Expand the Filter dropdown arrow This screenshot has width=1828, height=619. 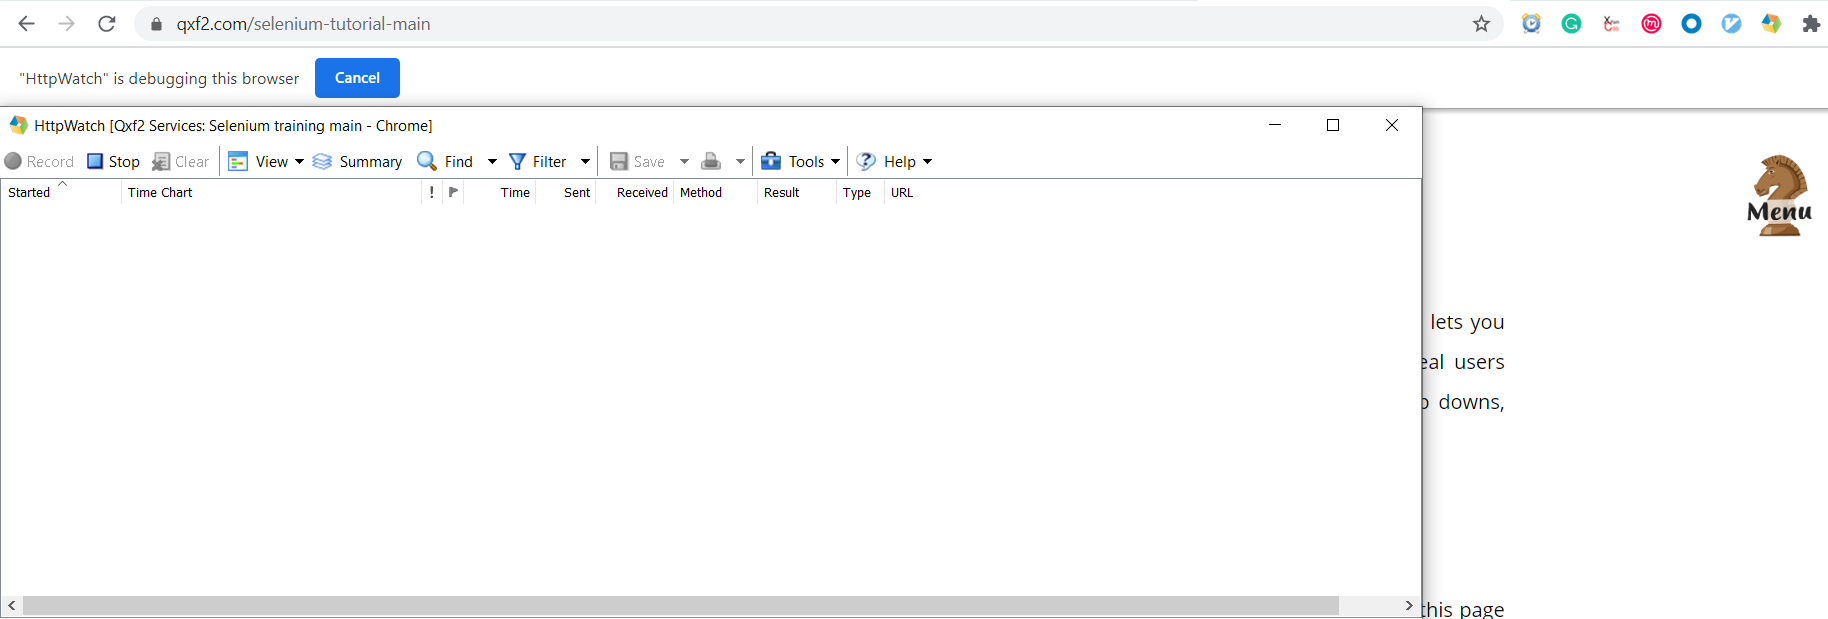[585, 162]
